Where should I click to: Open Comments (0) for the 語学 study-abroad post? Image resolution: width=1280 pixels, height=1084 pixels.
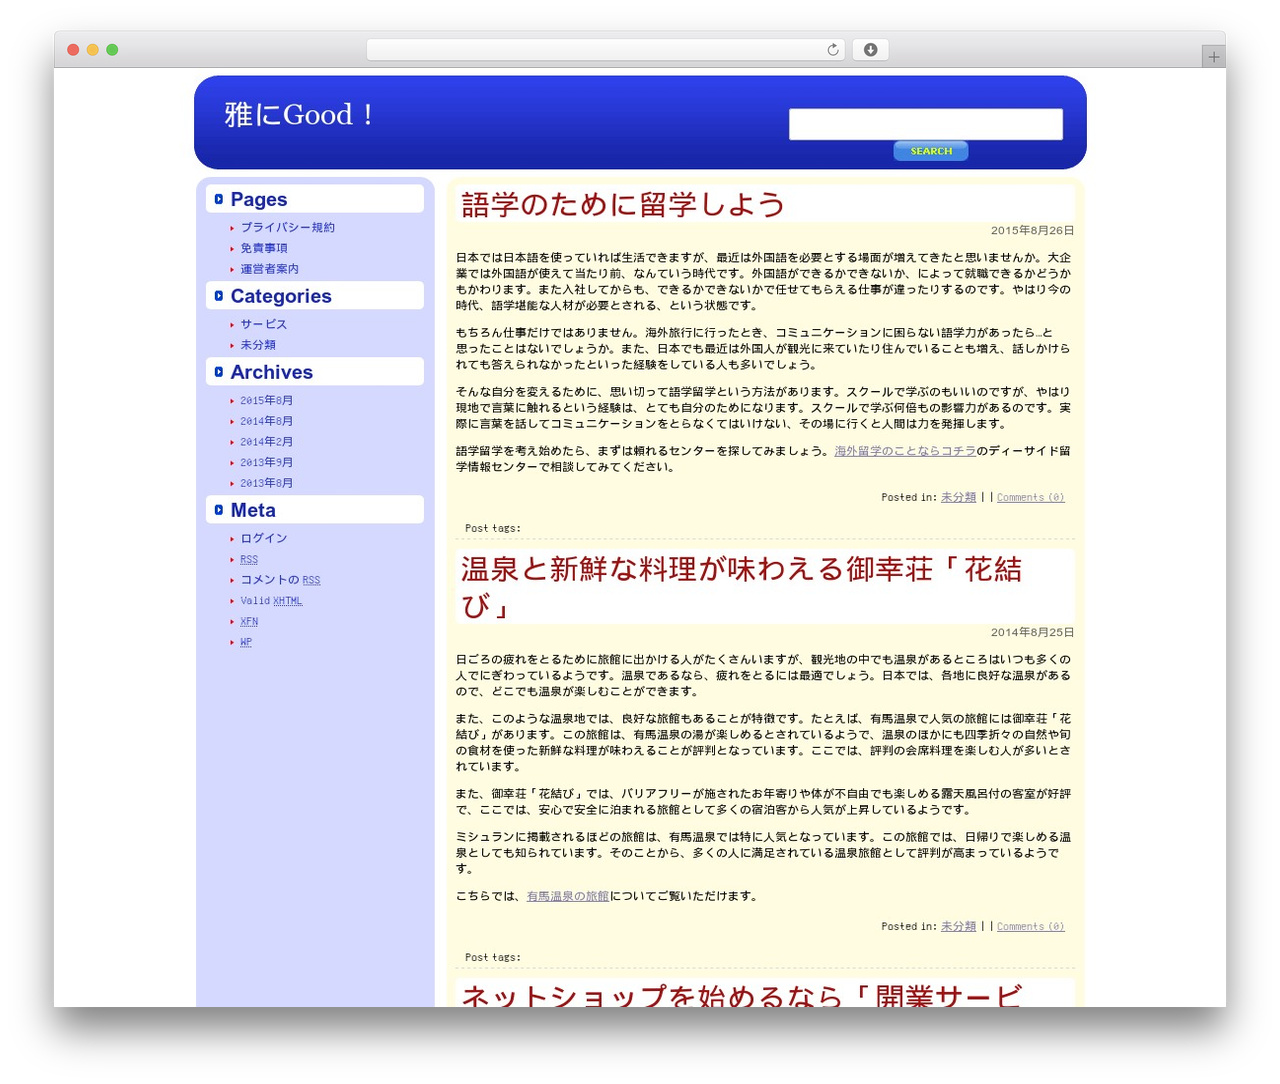pyautogui.click(x=1030, y=497)
